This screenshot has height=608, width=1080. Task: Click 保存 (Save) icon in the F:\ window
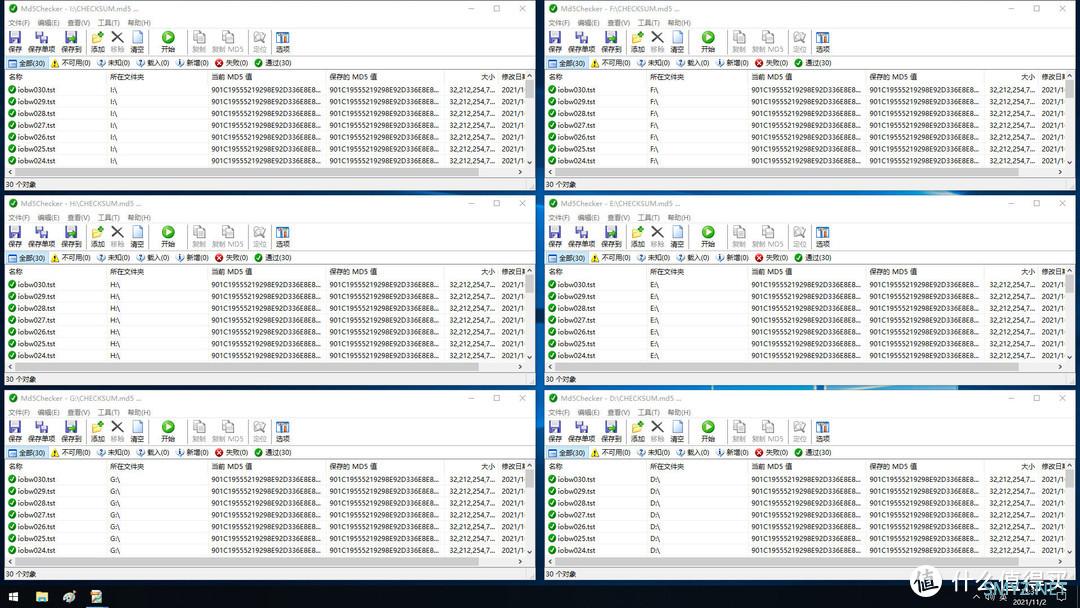tap(555, 41)
